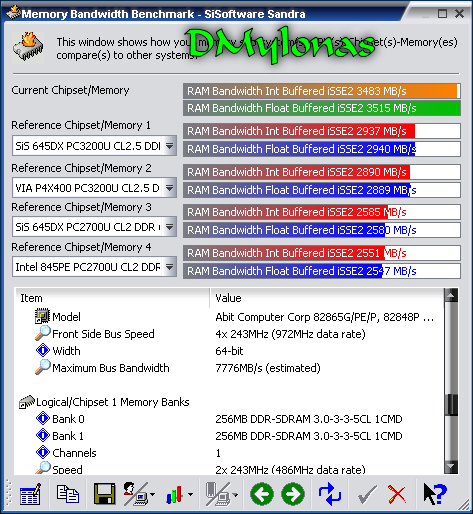Viewport: 473px width, 514px height.
Task: Activate the What's This help cursor icon
Action: (x=435, y=494)
